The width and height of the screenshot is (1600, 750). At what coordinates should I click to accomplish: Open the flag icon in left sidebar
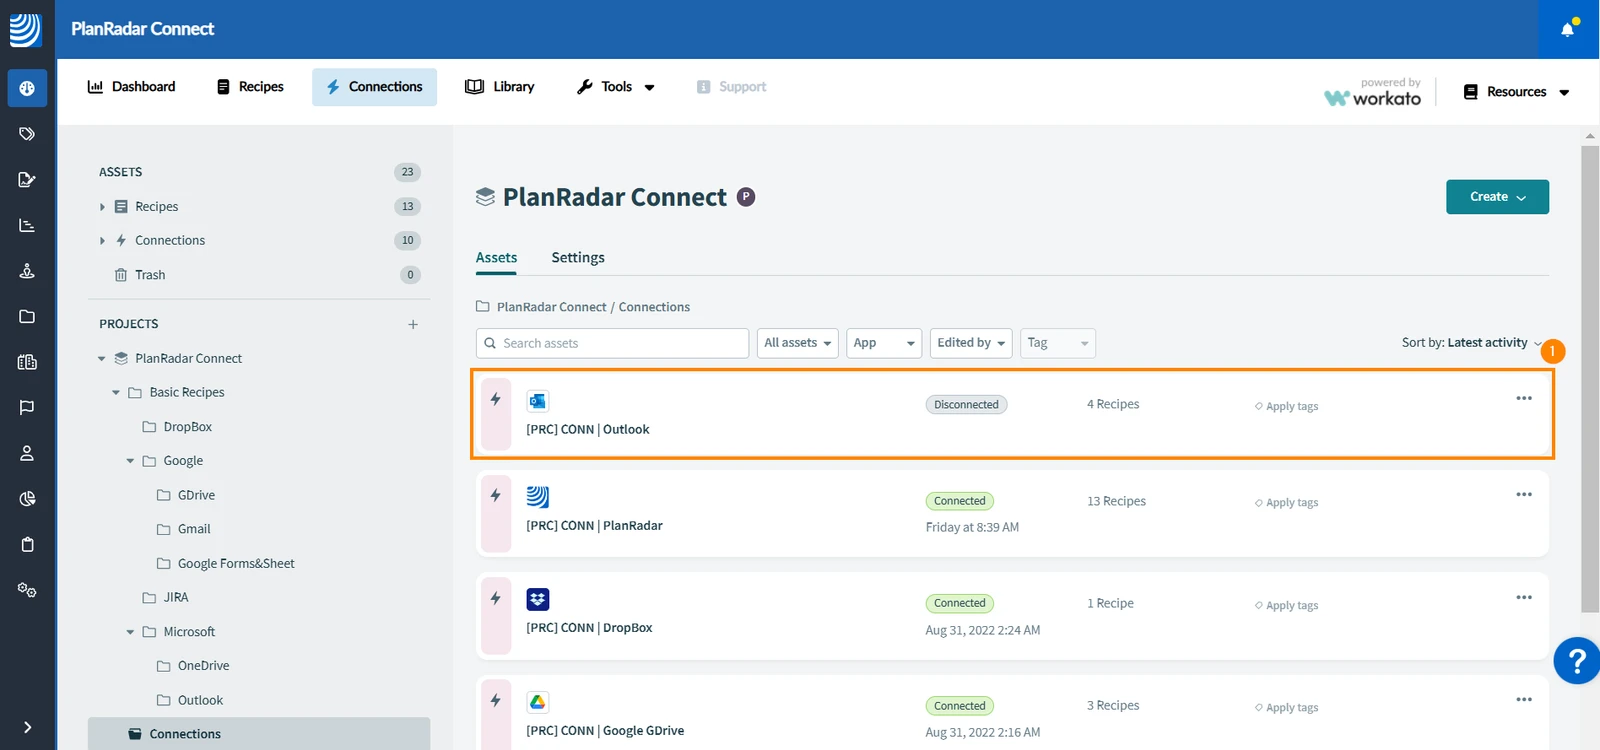click(27, 407)
